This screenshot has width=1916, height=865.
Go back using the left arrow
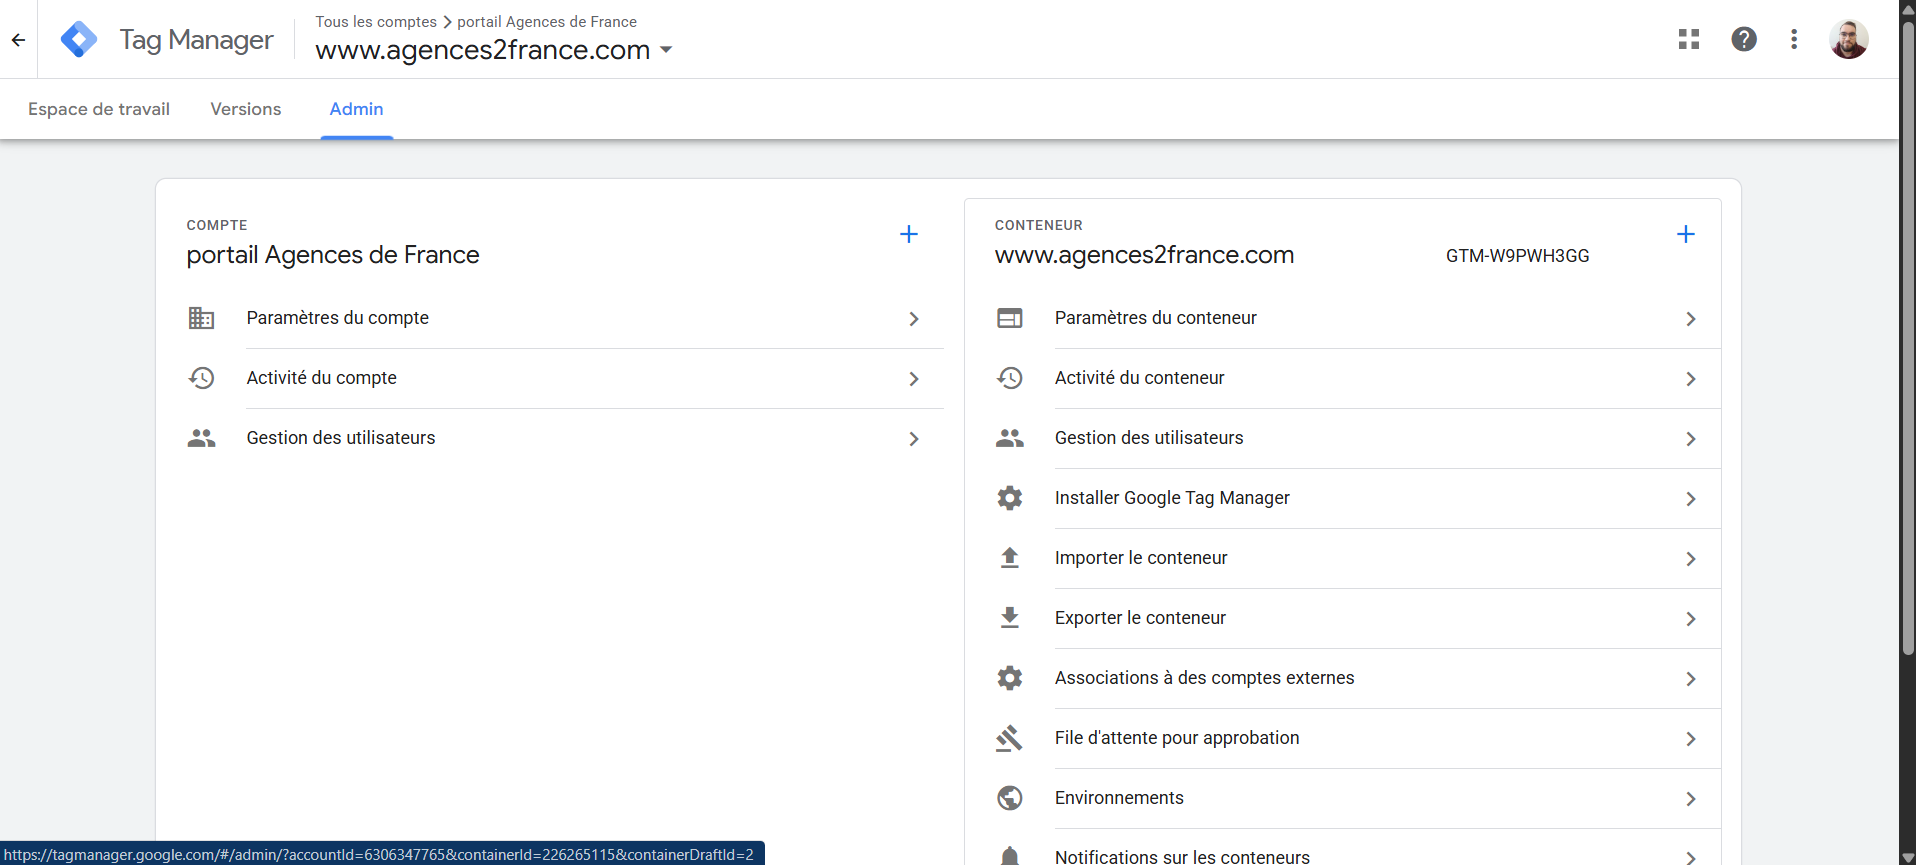[18, 40]
